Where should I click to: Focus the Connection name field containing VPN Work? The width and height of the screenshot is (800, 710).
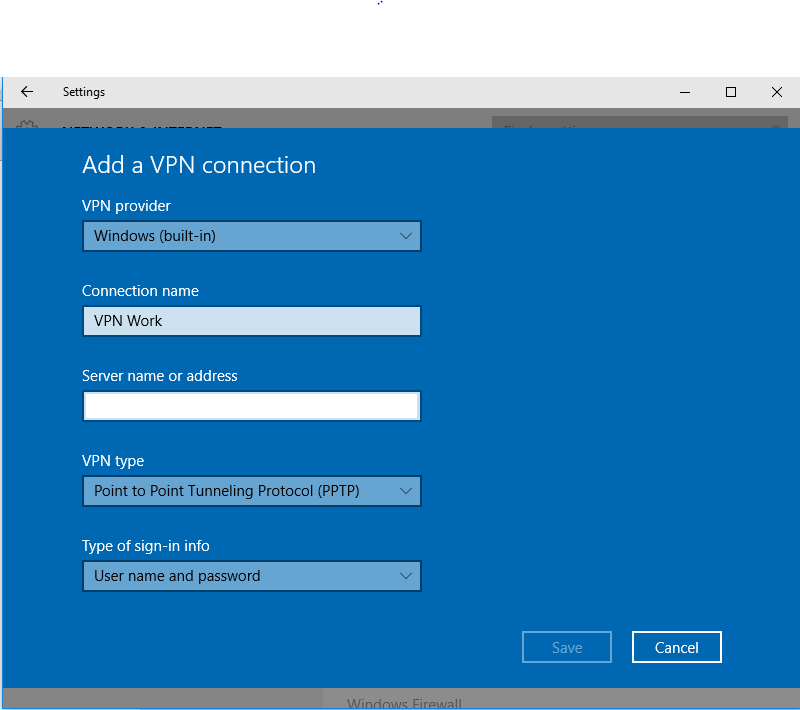click(252, 321)
